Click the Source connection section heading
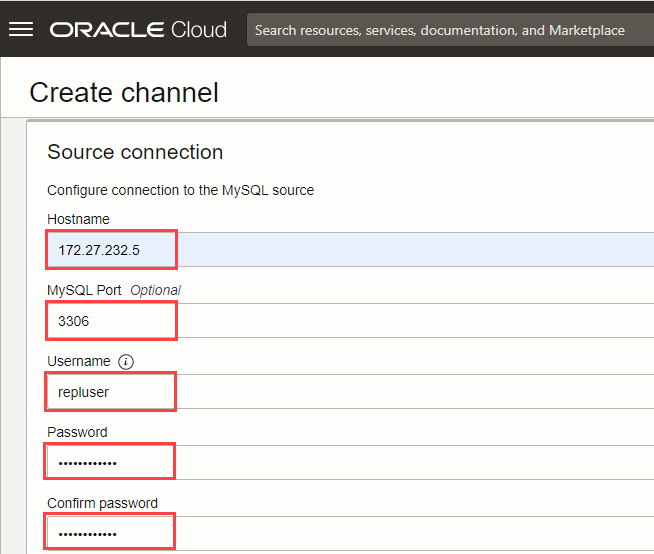Viewport: 654px width, 554px height. point(135,152)
